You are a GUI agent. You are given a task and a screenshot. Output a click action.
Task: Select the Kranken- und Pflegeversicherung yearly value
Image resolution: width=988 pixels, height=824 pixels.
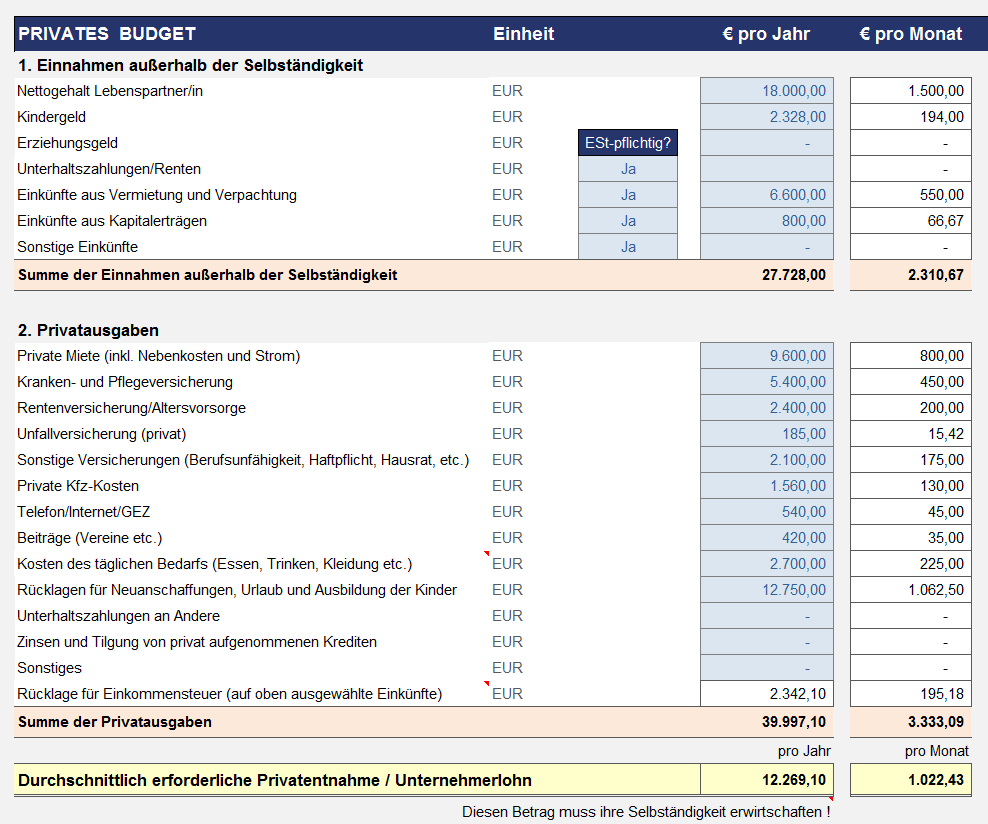(x=766, y=382)
